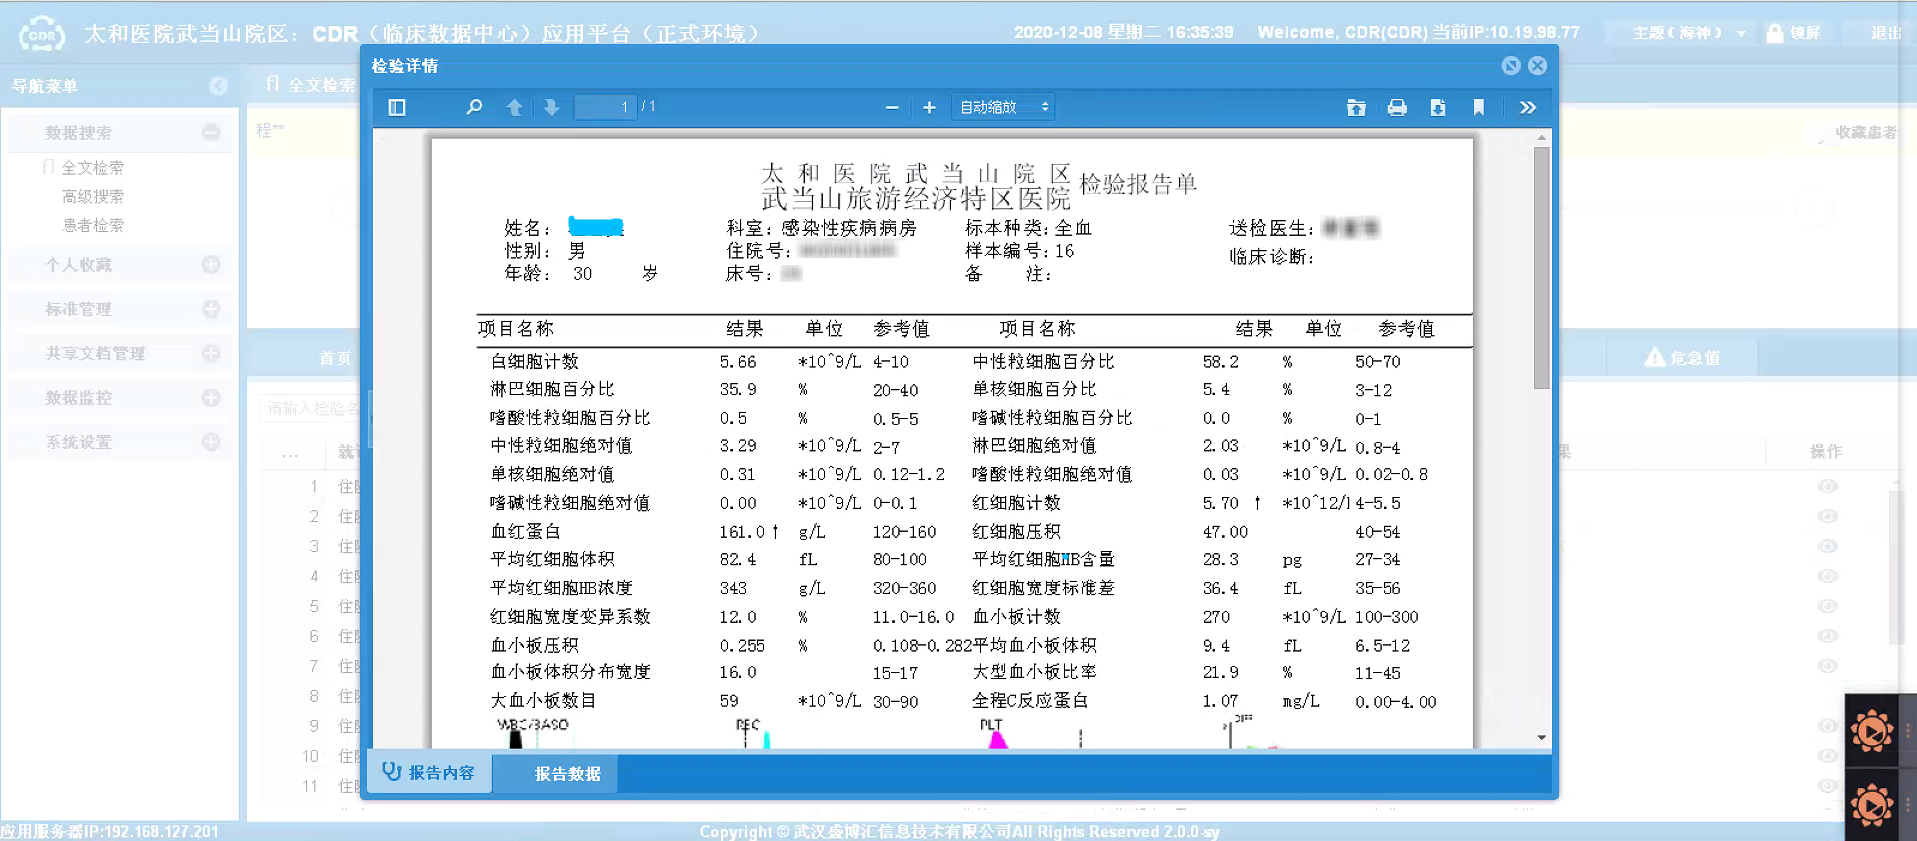Open 患者检索 in navigation tree
The image size is (1917, 841).
click(x=93, y=226)
